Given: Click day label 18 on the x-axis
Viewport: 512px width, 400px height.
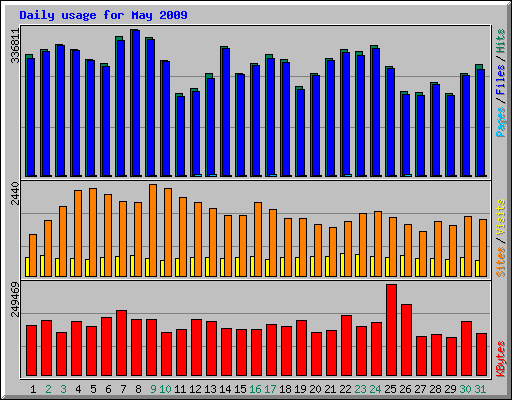Looking at the screenshot, I should tap(285, 389).
